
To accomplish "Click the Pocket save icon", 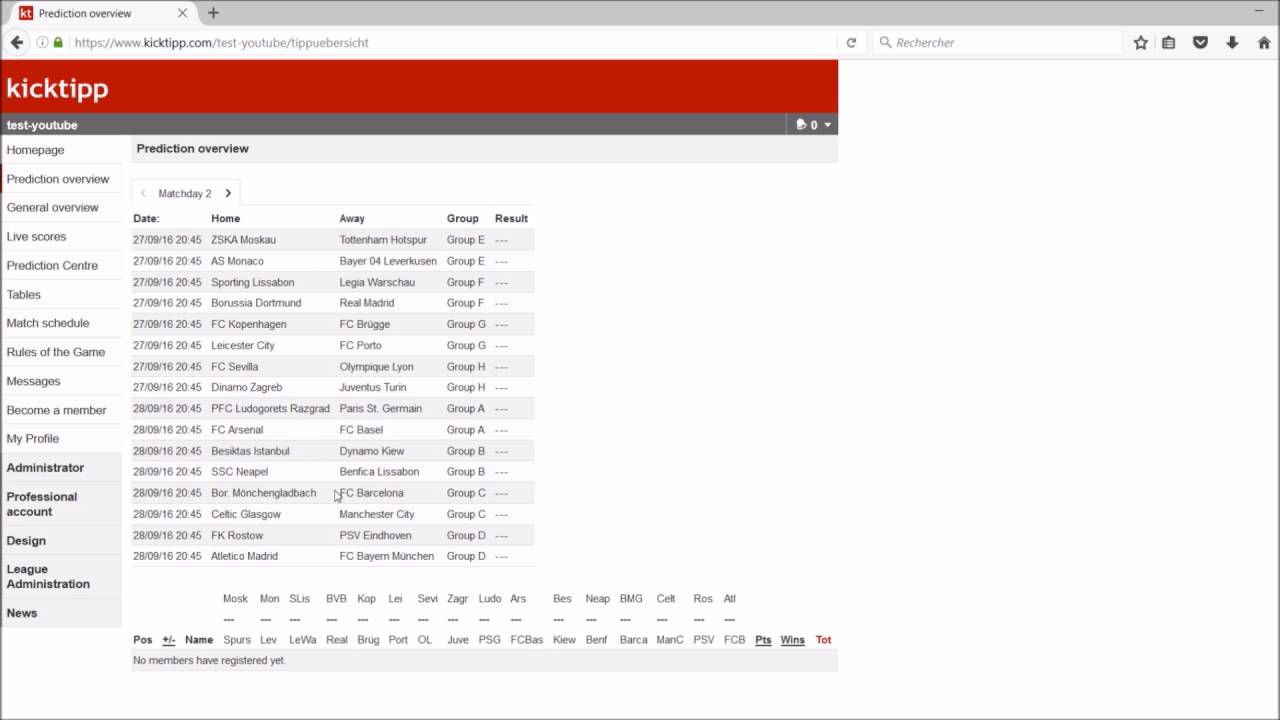I will [1200, 42].
